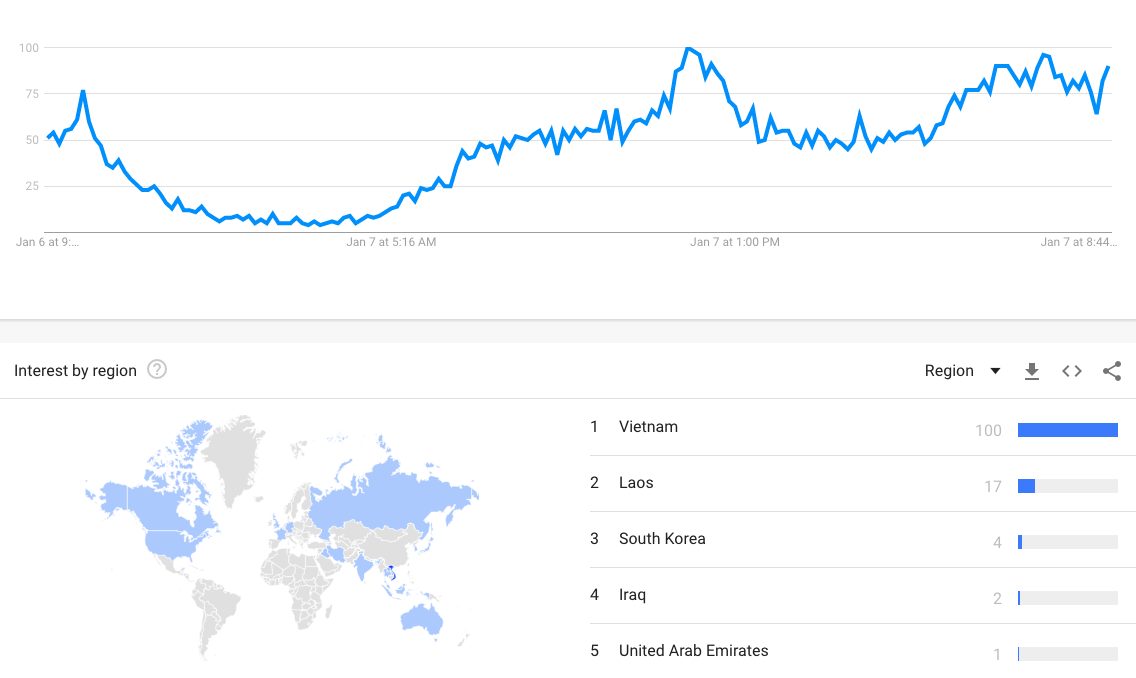
Task: Open the Region dropdown
Action: tap(962, 371)
